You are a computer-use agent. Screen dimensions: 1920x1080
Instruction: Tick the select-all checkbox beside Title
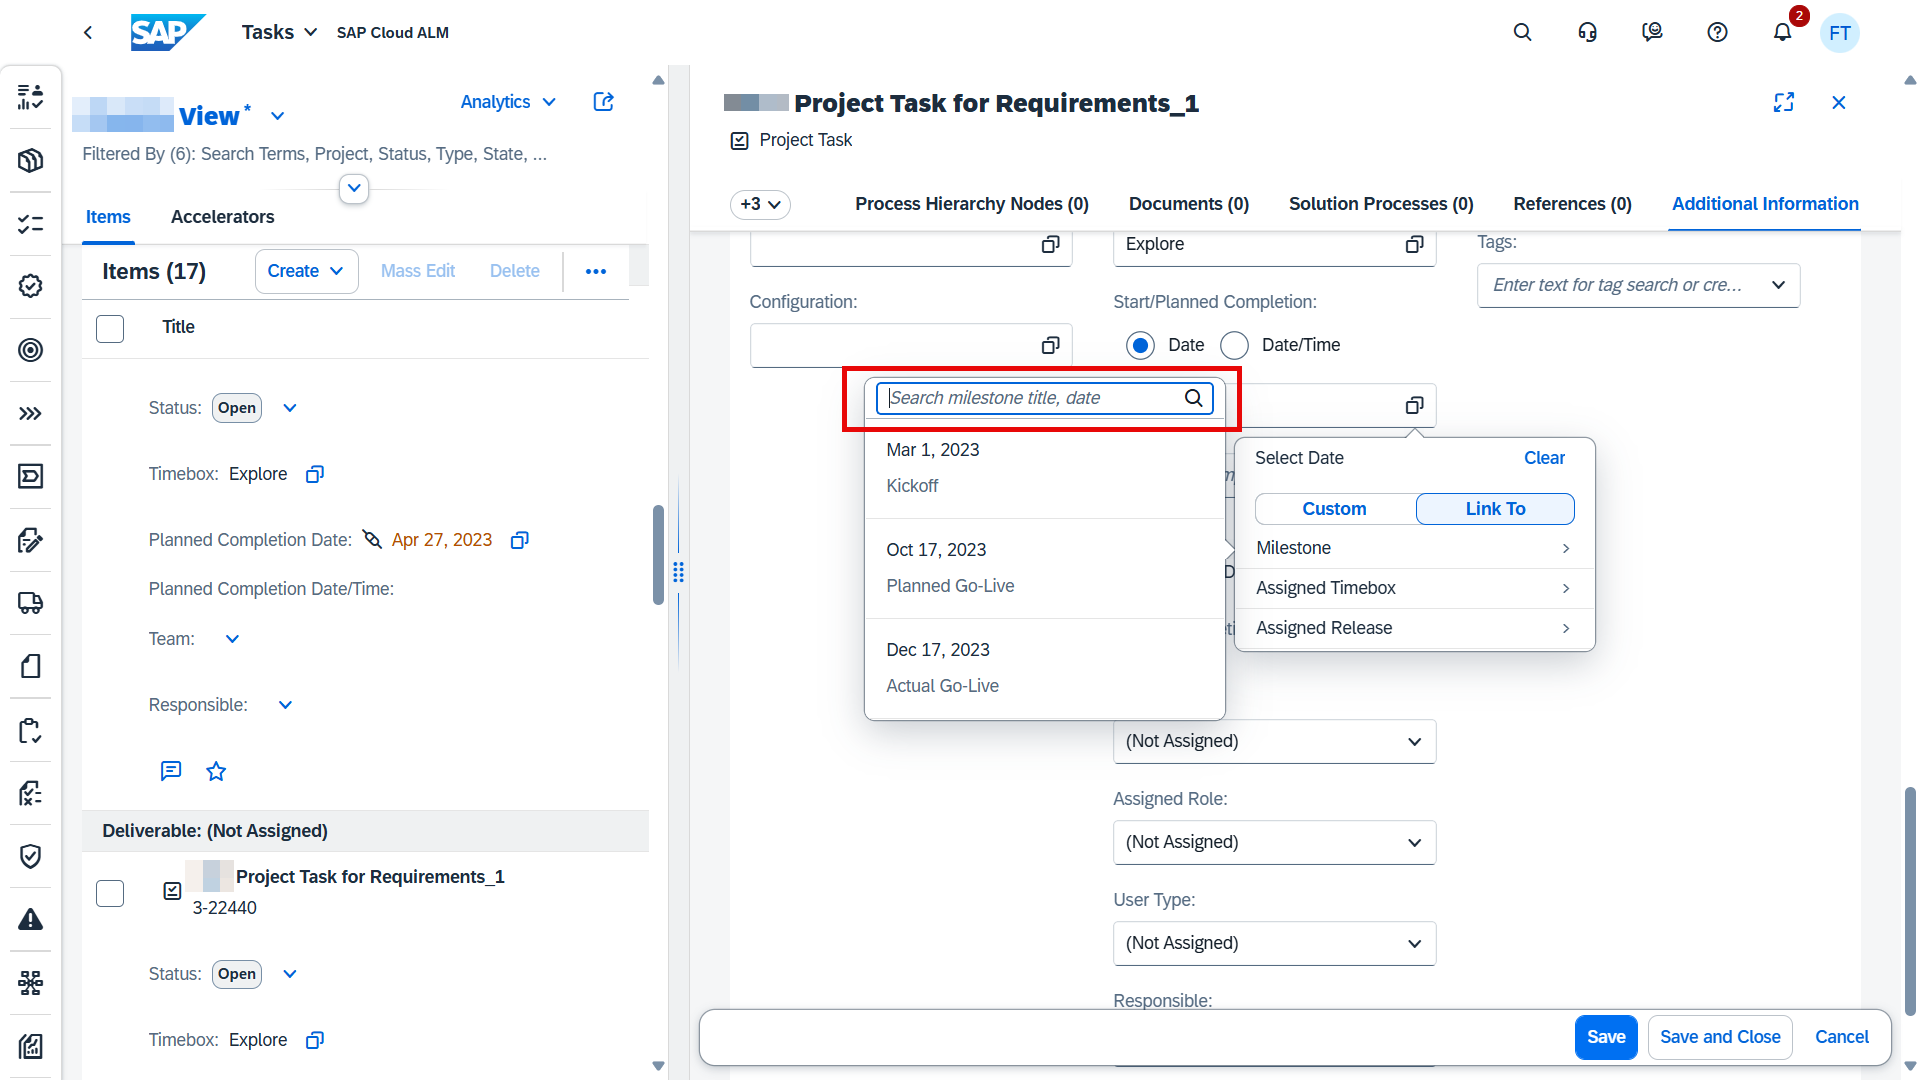point(110,328)
